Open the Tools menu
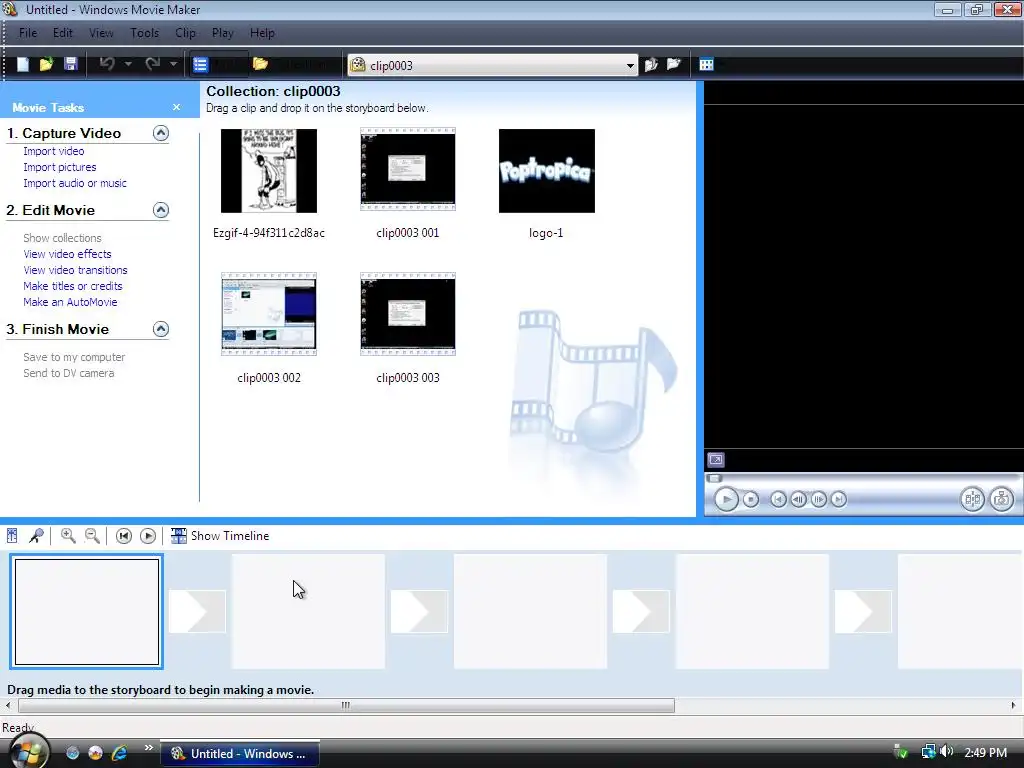This screenshot has height=768, width=1024. tap(144, 33)
